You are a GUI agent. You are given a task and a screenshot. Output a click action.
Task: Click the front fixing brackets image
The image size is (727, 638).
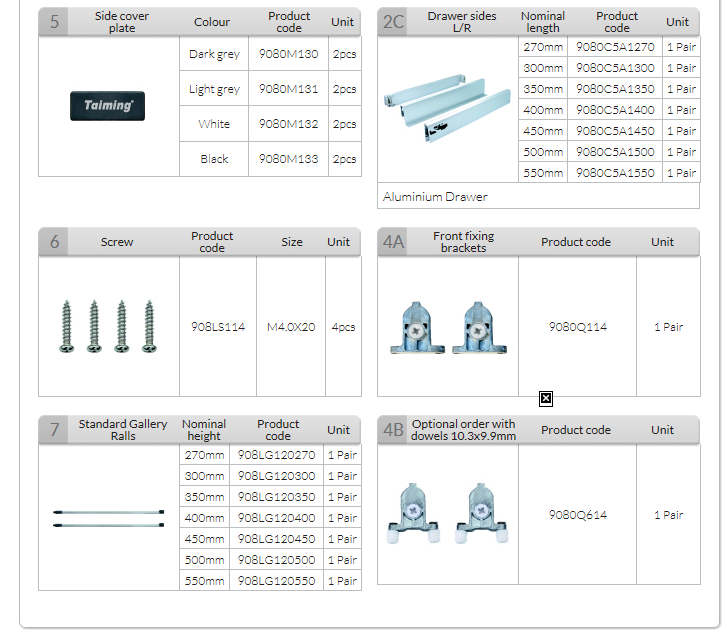point(447,327)
